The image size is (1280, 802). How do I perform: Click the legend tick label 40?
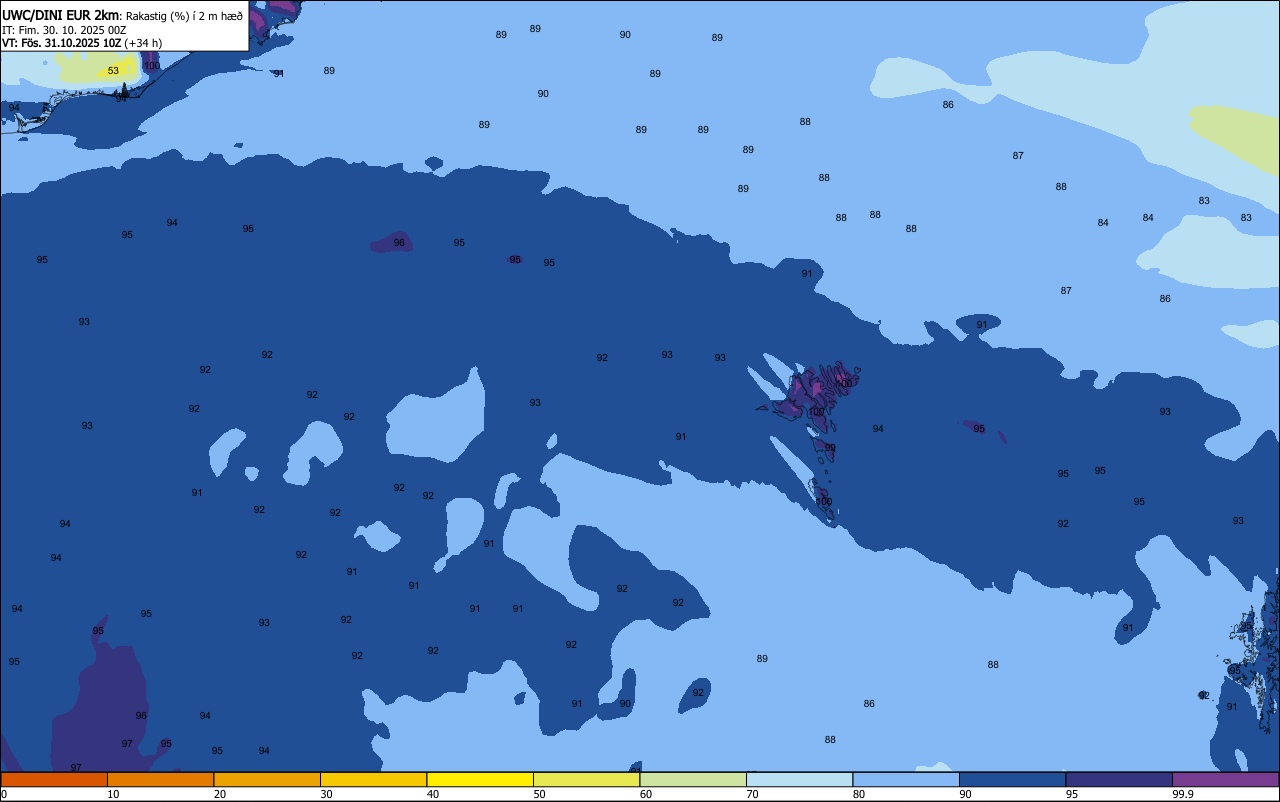pos(433,794)
